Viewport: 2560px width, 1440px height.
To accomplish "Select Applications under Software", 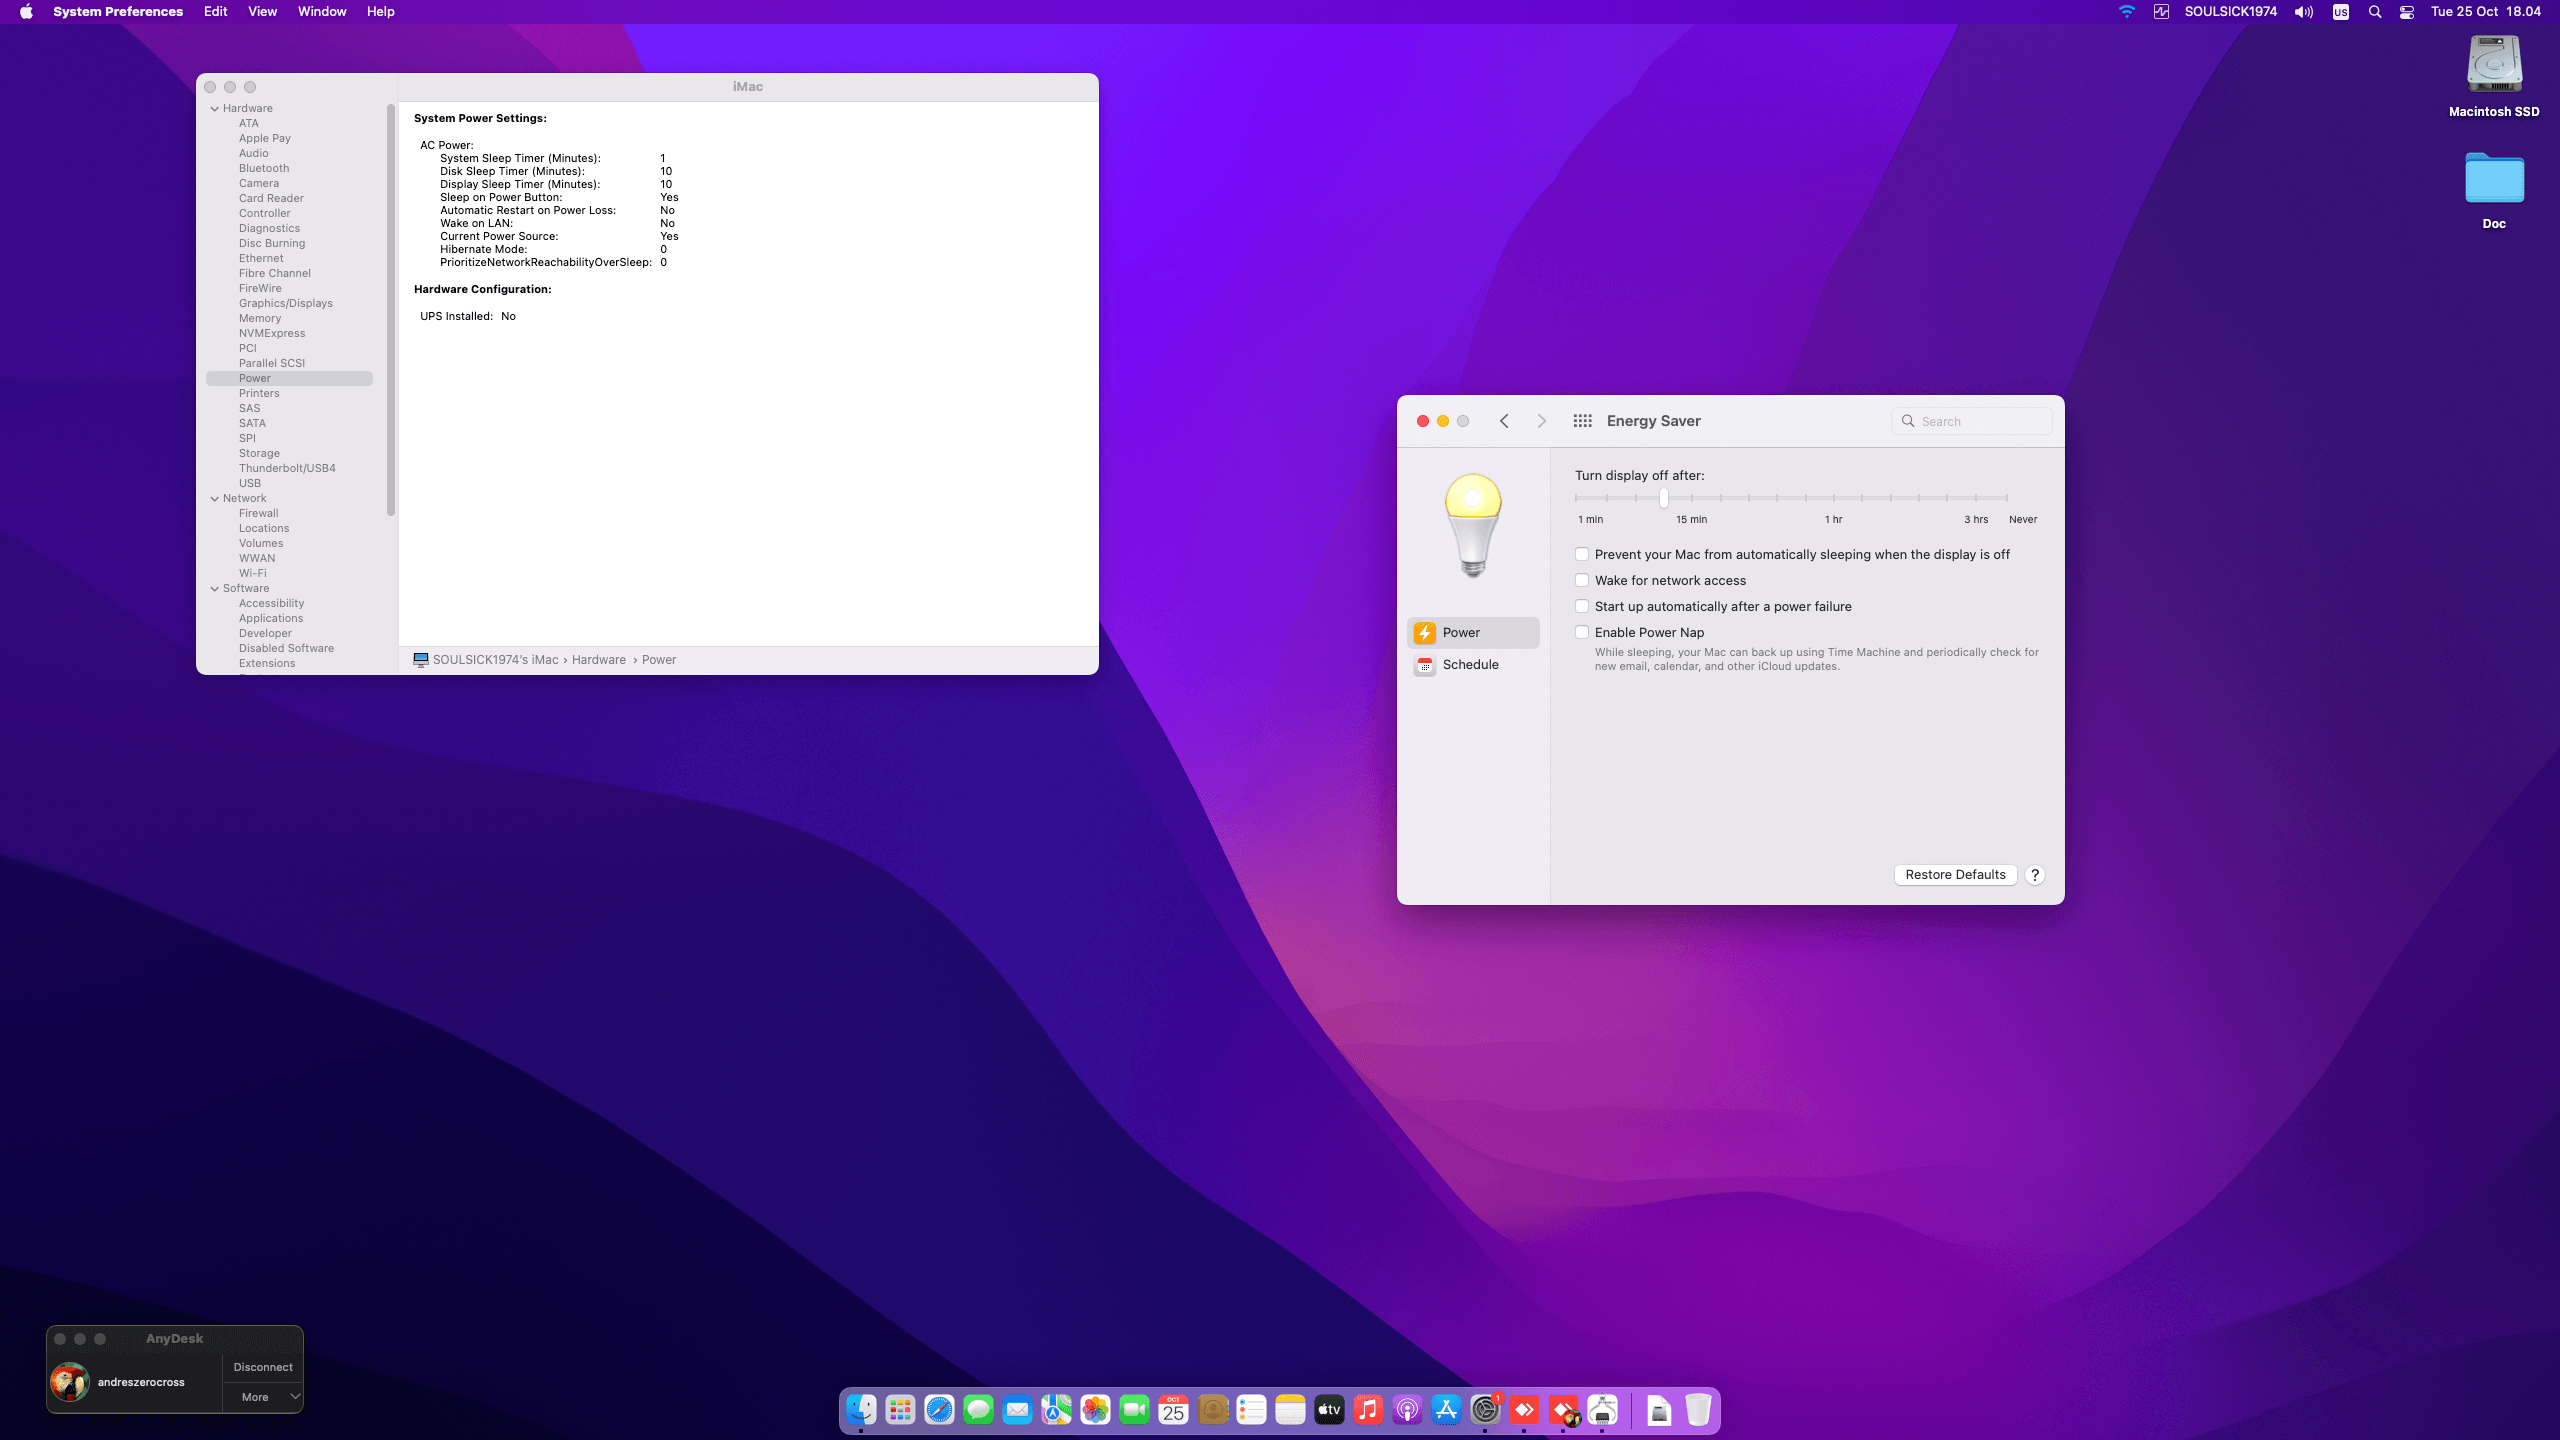I will pyautogui.click(x=271, y=618).
